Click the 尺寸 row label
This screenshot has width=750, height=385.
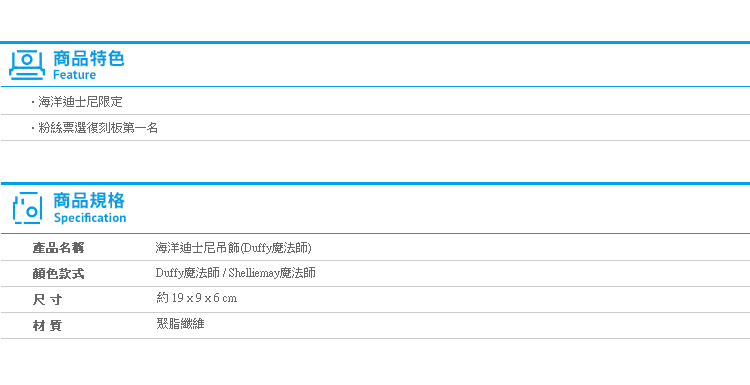47,300
